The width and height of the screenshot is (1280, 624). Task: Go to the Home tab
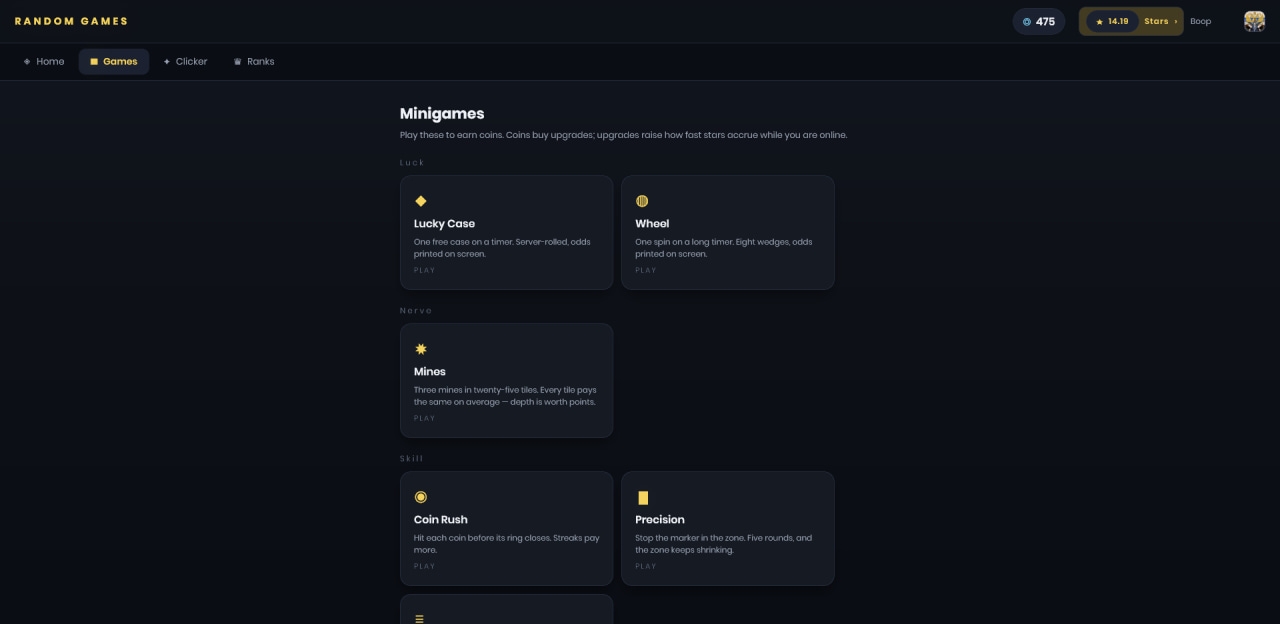tap(44, 61)
